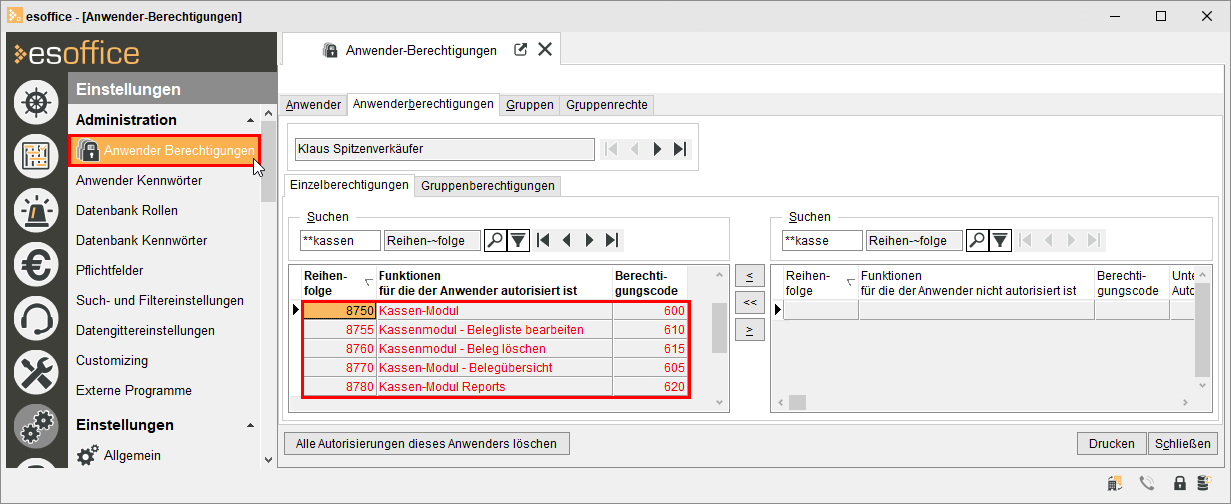
Task: Select row Kassenmodul - Beleg löschen
Action: tap(495, 349)
